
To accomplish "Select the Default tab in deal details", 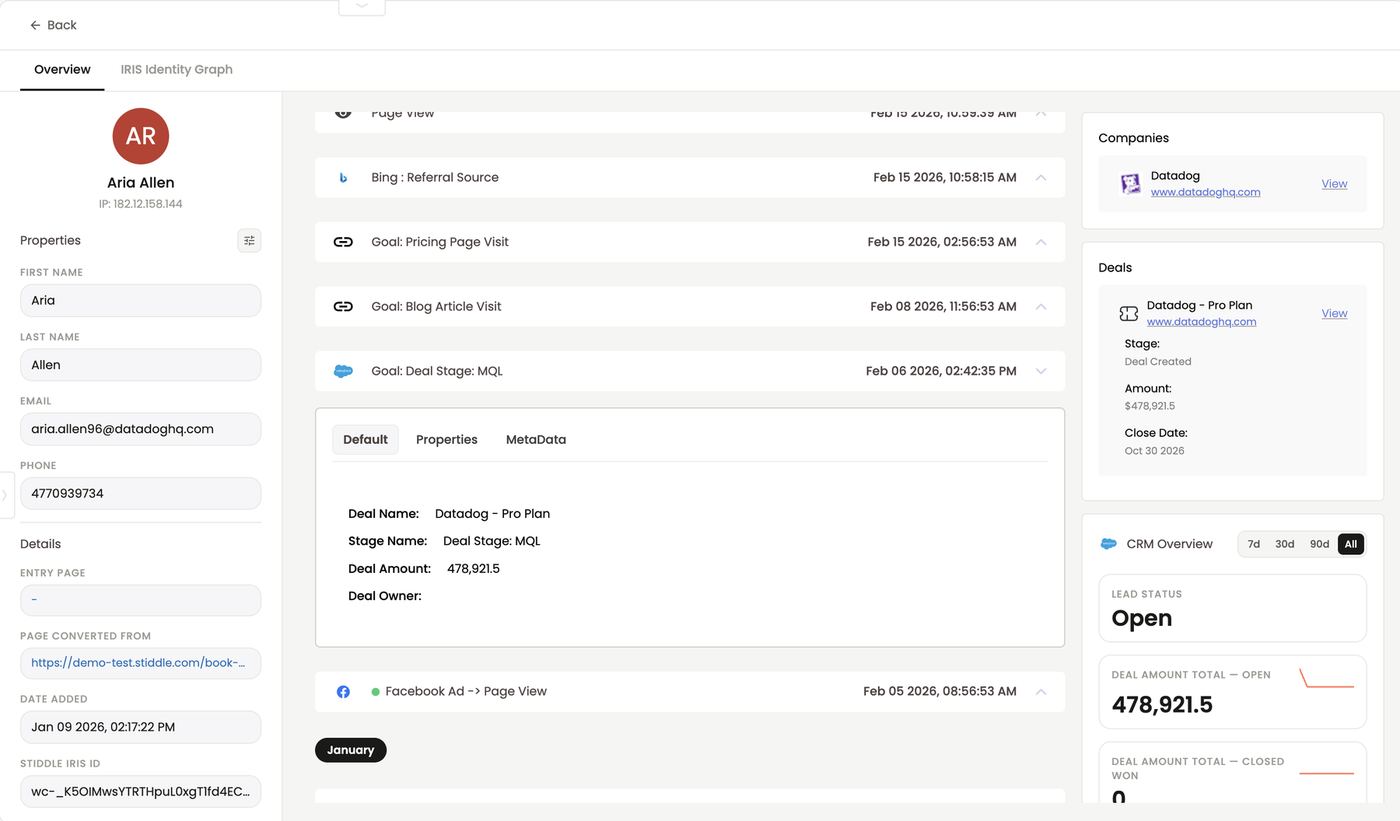I will click(365, 440).
